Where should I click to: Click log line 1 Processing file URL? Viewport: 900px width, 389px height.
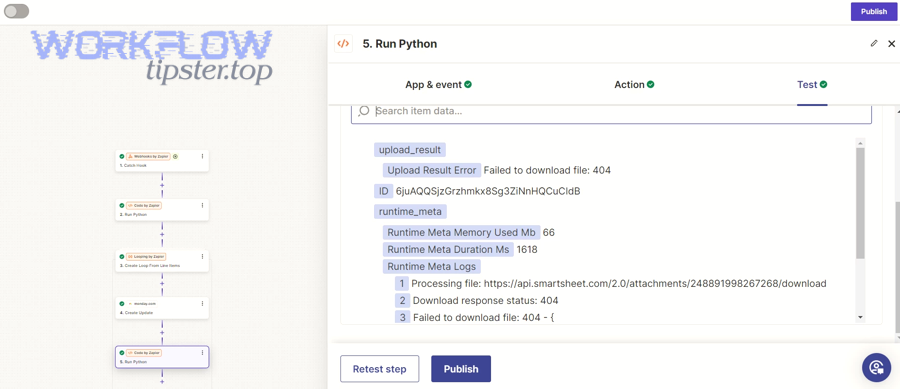(x=618, y=283)
